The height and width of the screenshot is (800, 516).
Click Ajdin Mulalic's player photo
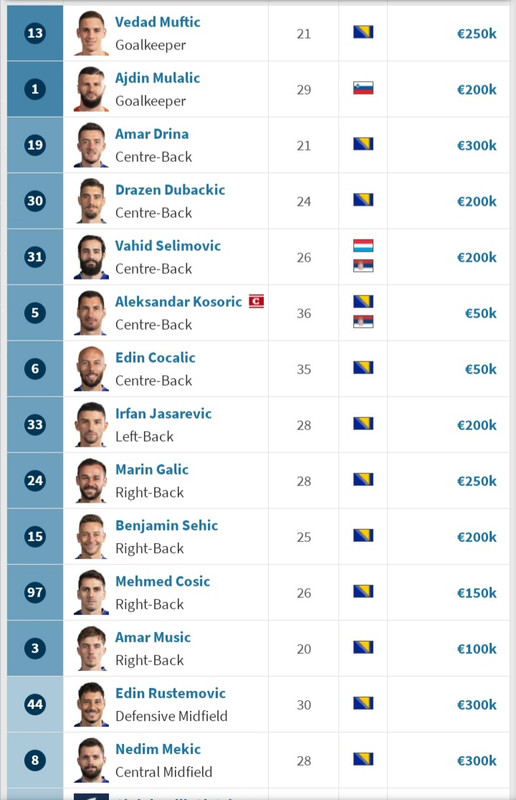point(91,89)
